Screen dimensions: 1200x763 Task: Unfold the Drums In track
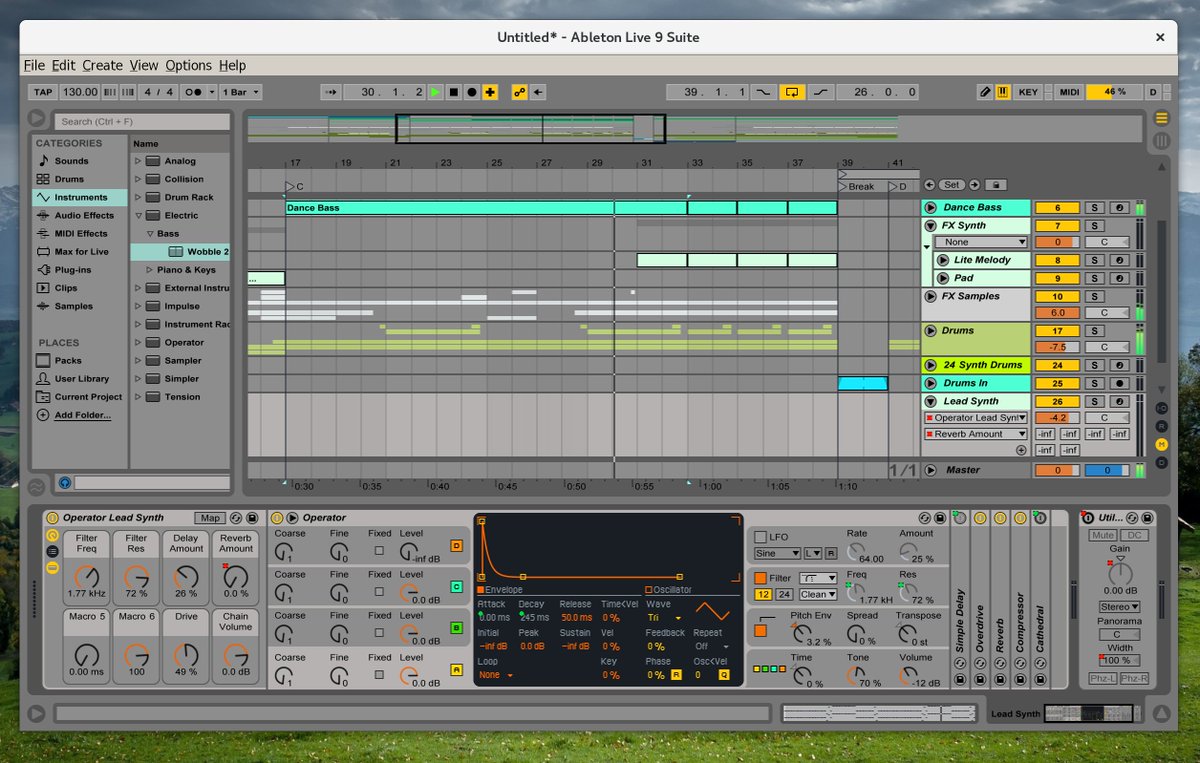point(931,383)
